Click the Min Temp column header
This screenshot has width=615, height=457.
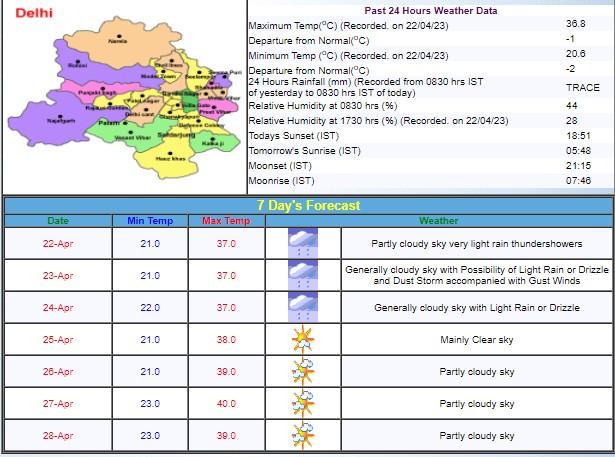coord(149,221)
